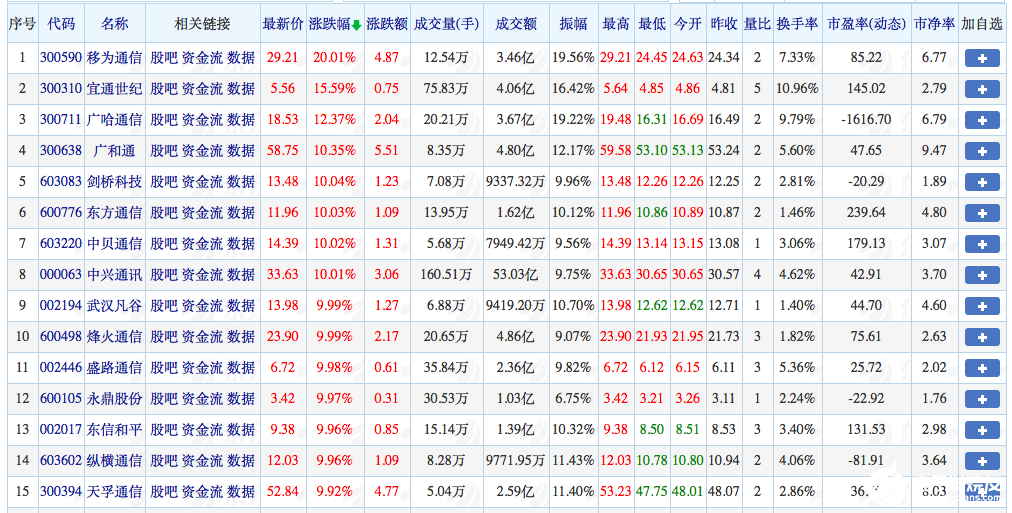Click 中兴通讯 turnover value 53.03亿

coord(516,275)
